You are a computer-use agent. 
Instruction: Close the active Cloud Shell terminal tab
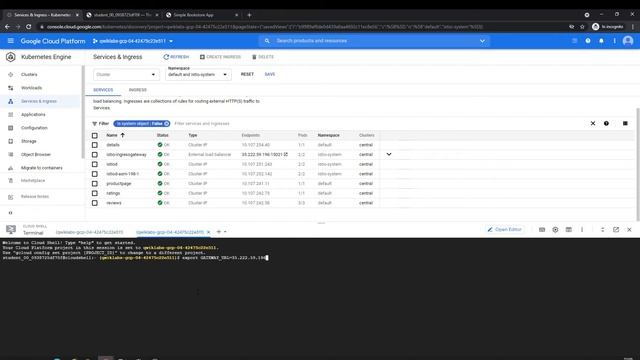(209, 232)
